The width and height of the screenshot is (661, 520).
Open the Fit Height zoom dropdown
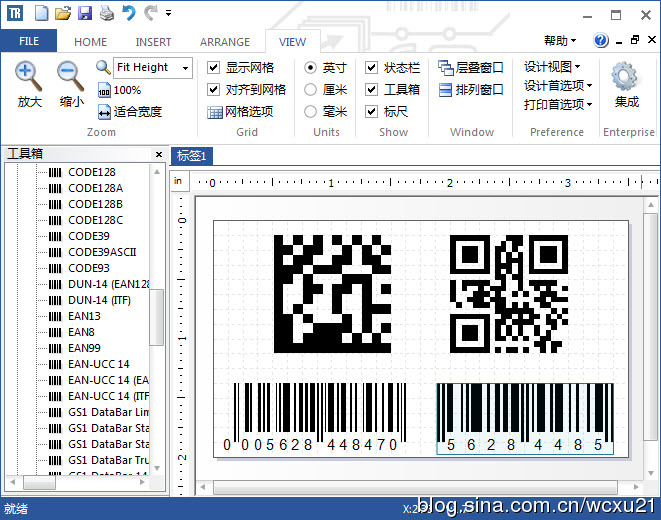pyautogui.click(x=185, y=68)
